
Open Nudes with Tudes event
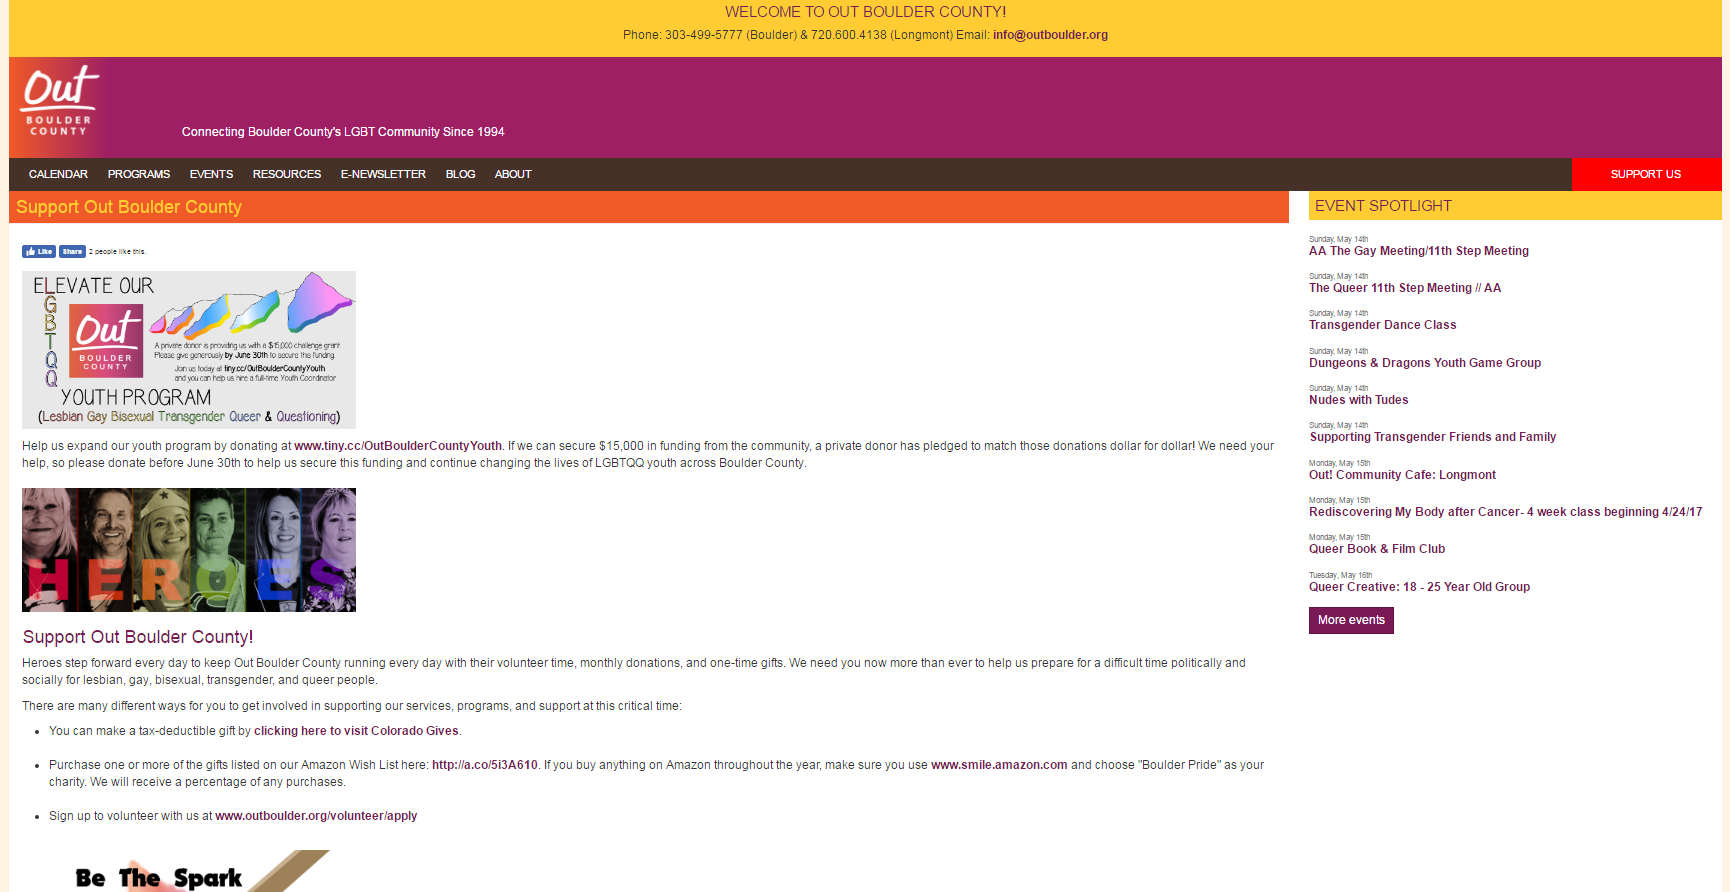click(1358, 400)
